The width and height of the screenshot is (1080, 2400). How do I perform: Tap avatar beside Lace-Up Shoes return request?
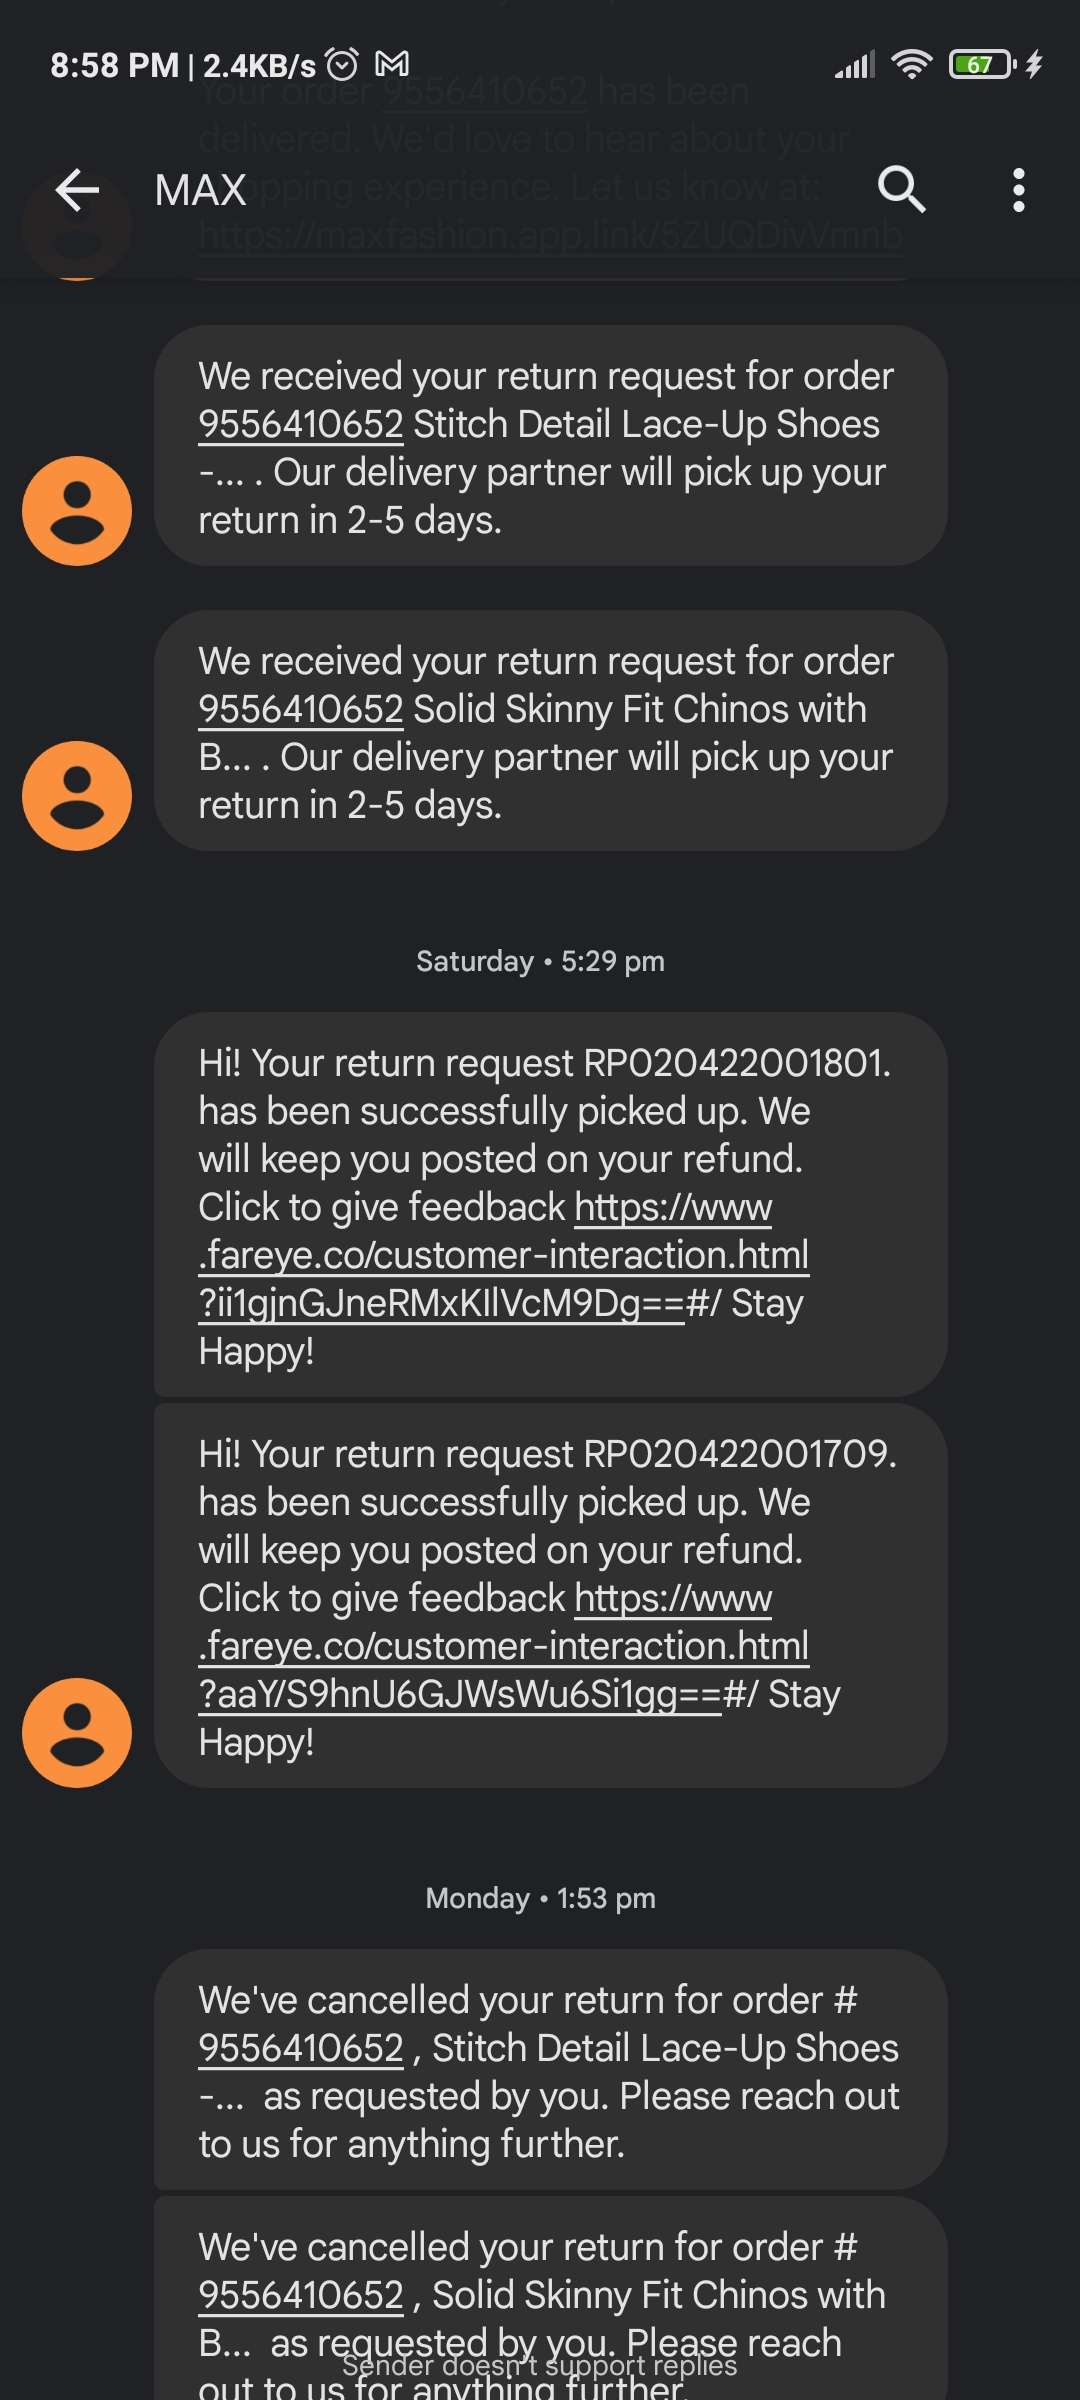coord(77,511)
